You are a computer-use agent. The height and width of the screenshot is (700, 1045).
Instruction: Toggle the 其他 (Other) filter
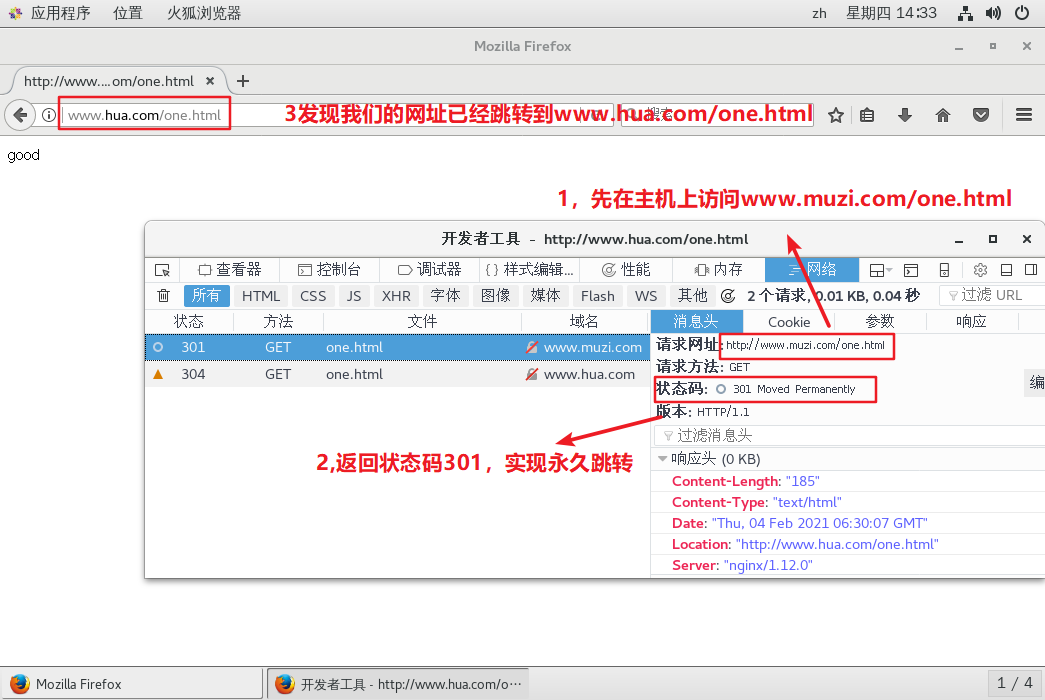[x=692, y=295]
